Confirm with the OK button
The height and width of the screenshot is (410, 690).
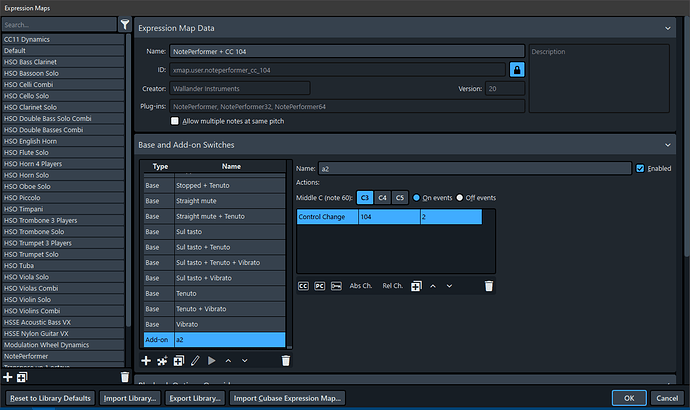pyautogui.click(x=629, y=398)
